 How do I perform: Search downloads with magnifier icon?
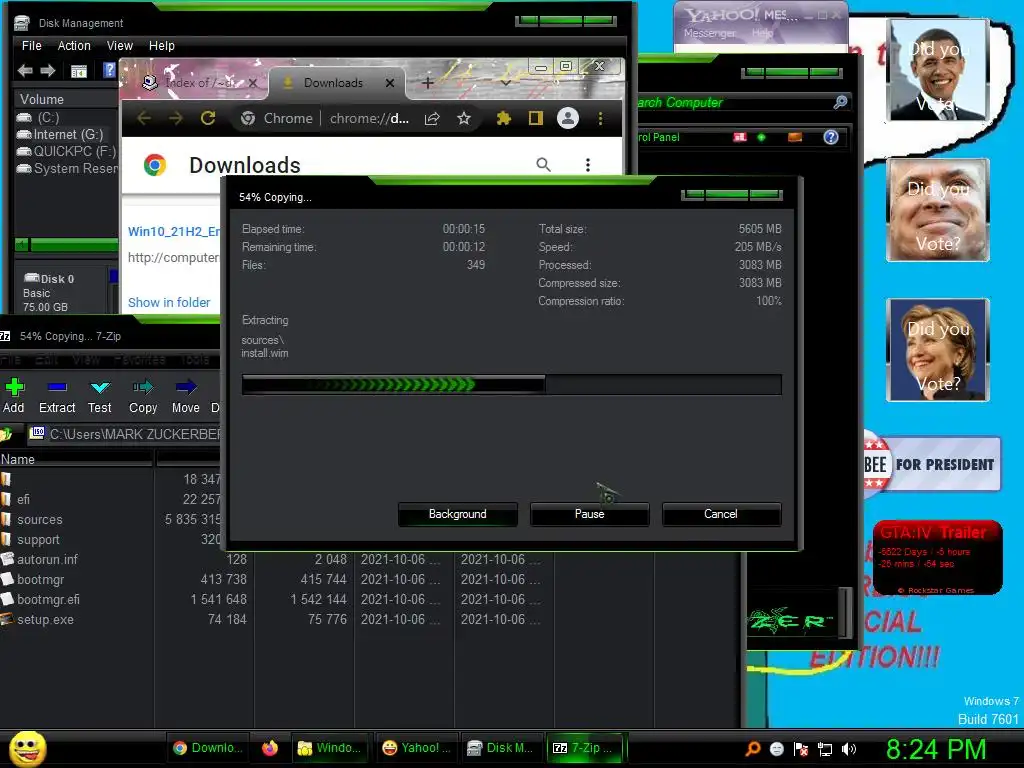click(543, 165)
